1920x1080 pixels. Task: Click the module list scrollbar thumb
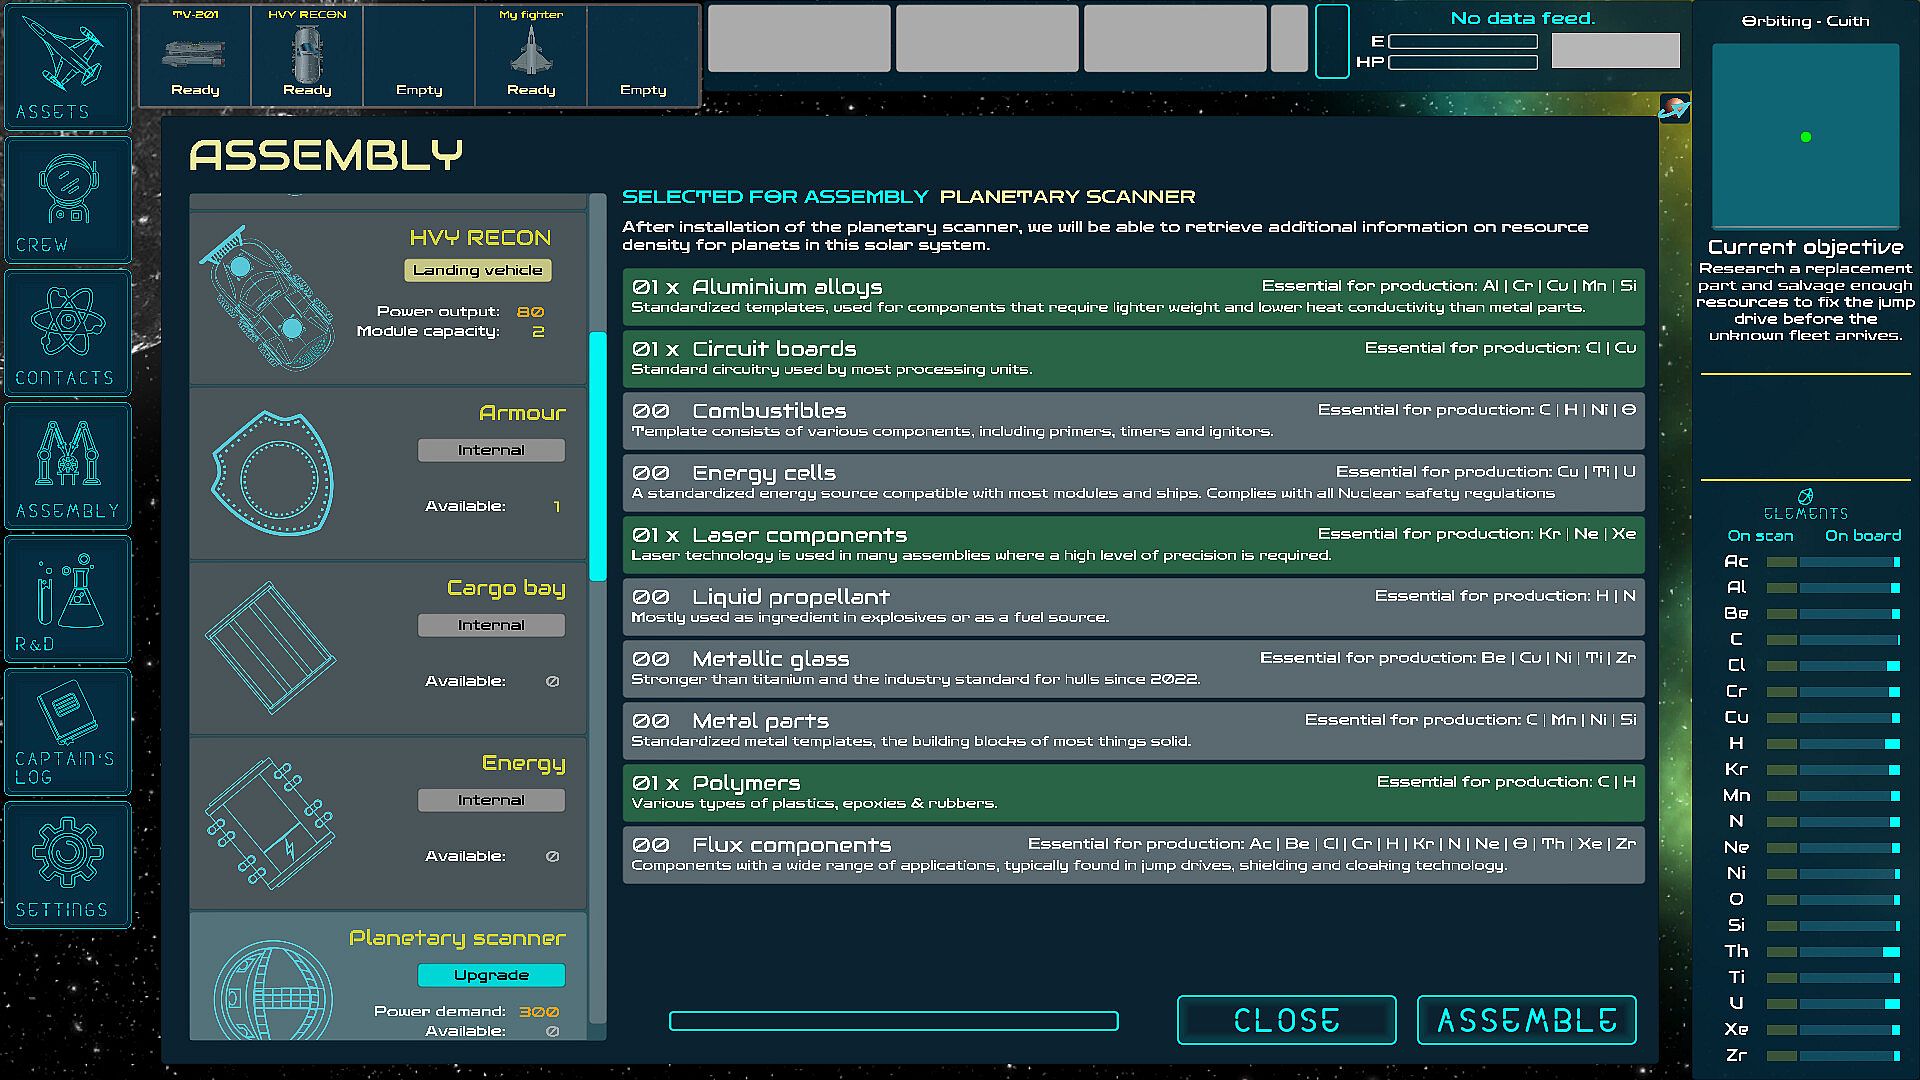point(598,456)
